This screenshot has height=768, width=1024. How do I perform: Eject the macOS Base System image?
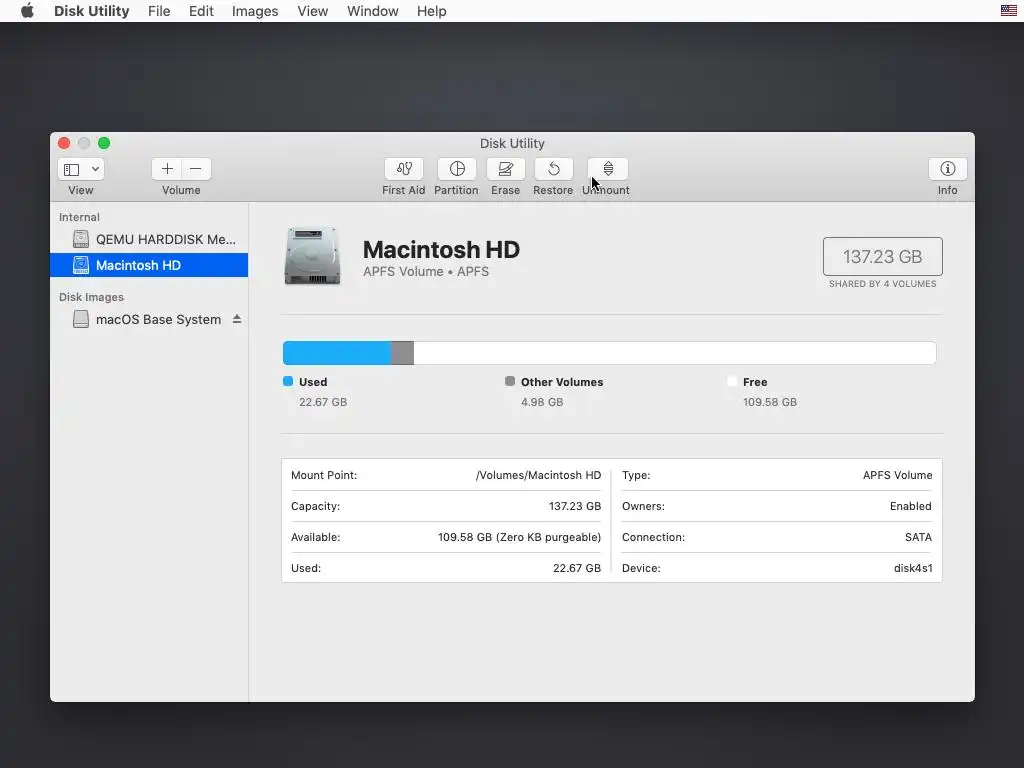click(x=237, y=319)
